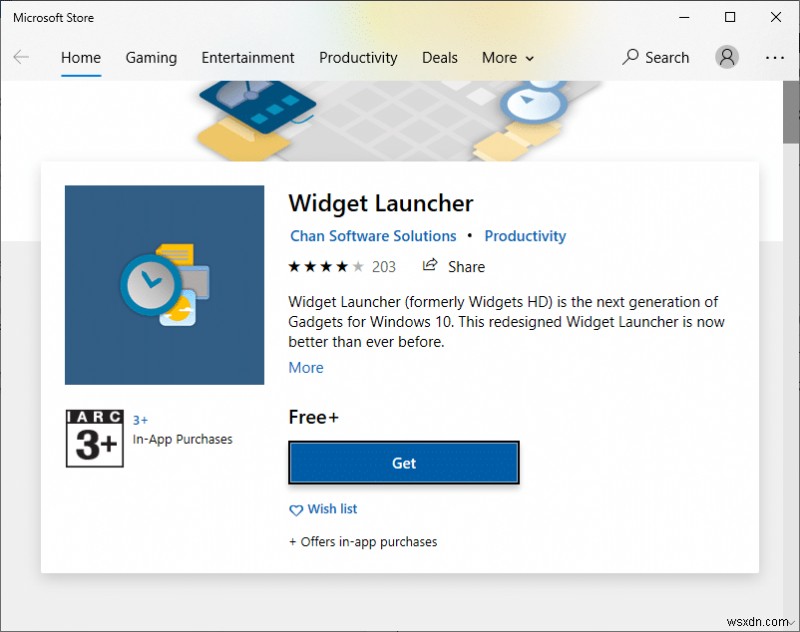Open the three-dot more options menu
800x632 pixels.
pyautogui.click(x=774, y=58)
